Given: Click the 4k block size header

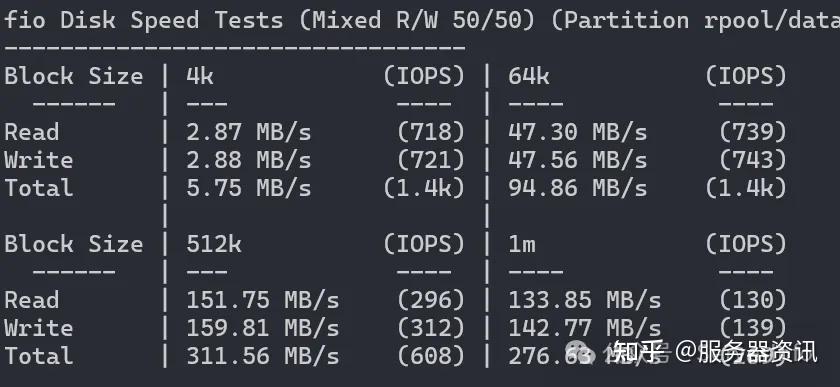Looking at the screenshot, I should coord(200,76).
